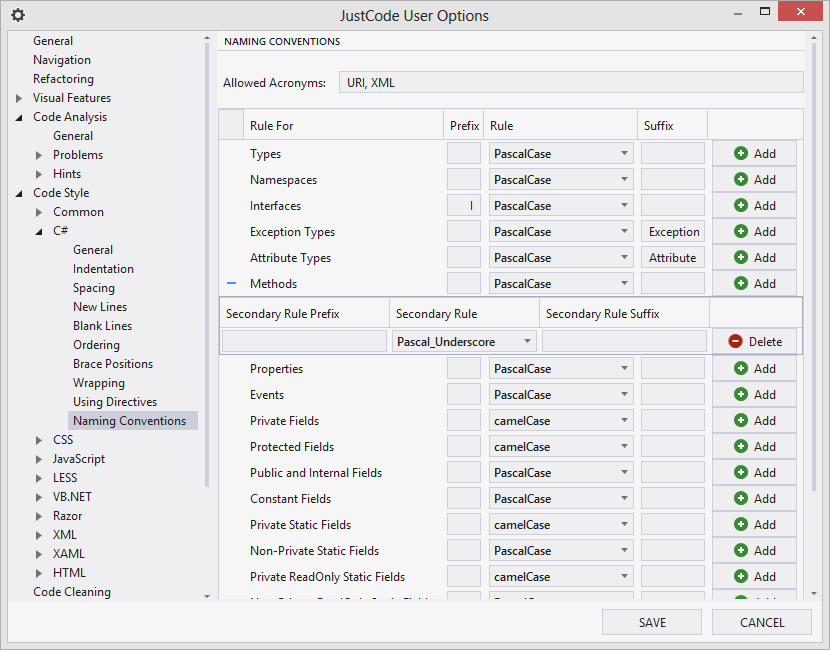Click the SAVE button
The height and width of the screenshot is (650, 830).
pos(652,622)
